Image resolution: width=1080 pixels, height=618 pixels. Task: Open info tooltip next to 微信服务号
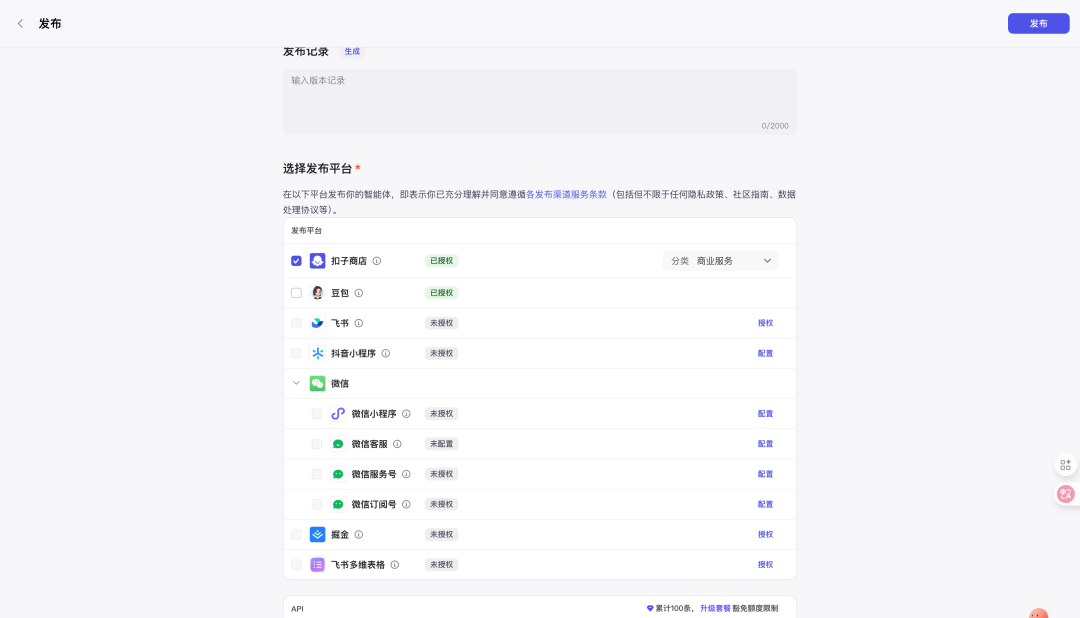pyautogui.click(x=406, y=475)
